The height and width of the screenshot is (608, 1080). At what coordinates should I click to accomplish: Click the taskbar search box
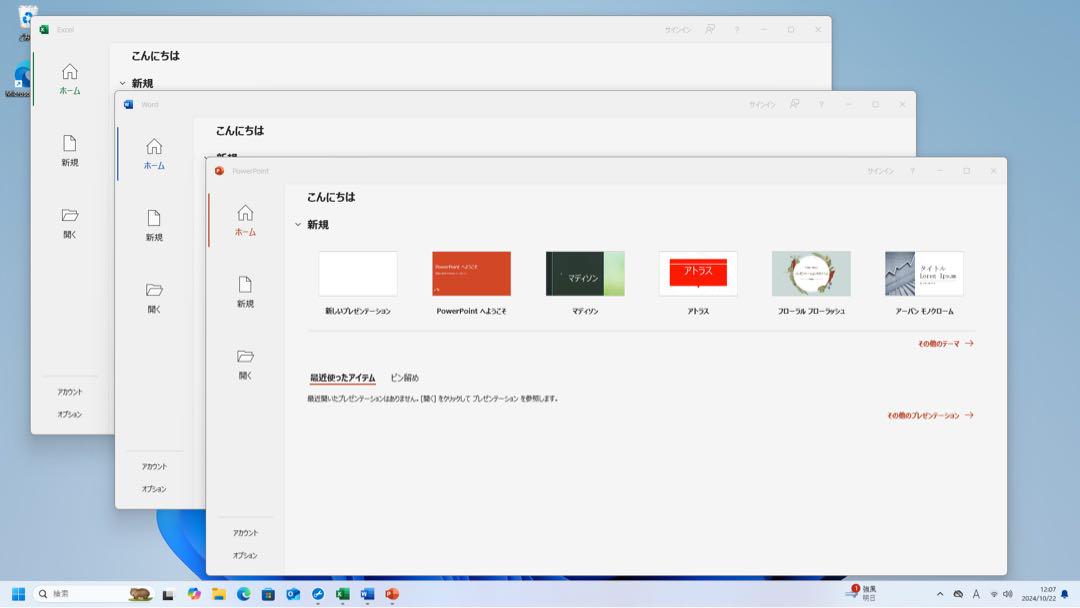pos(94,594)
